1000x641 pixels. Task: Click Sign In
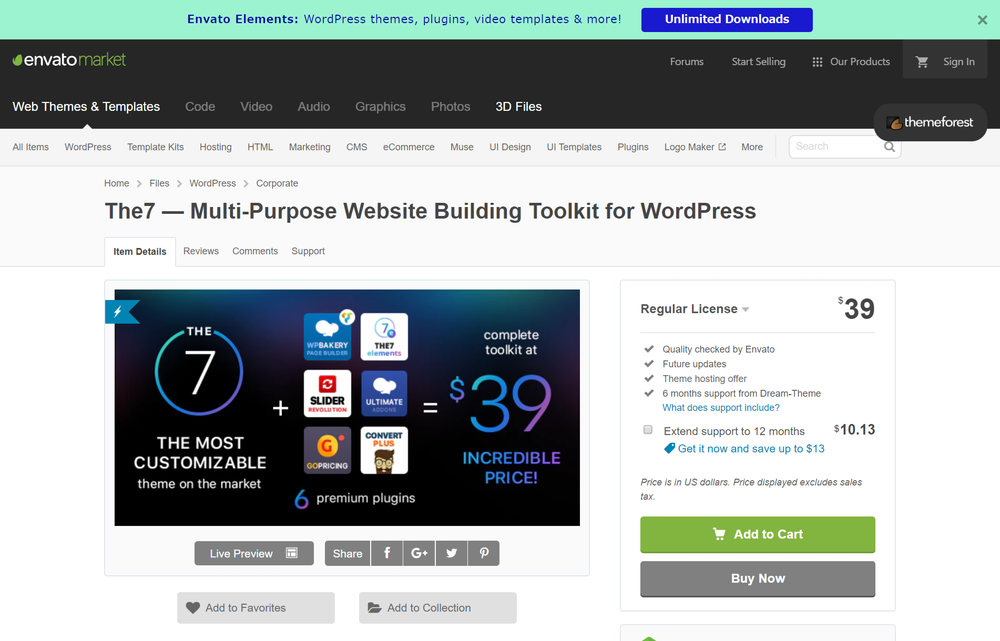(x=959, y=62)
